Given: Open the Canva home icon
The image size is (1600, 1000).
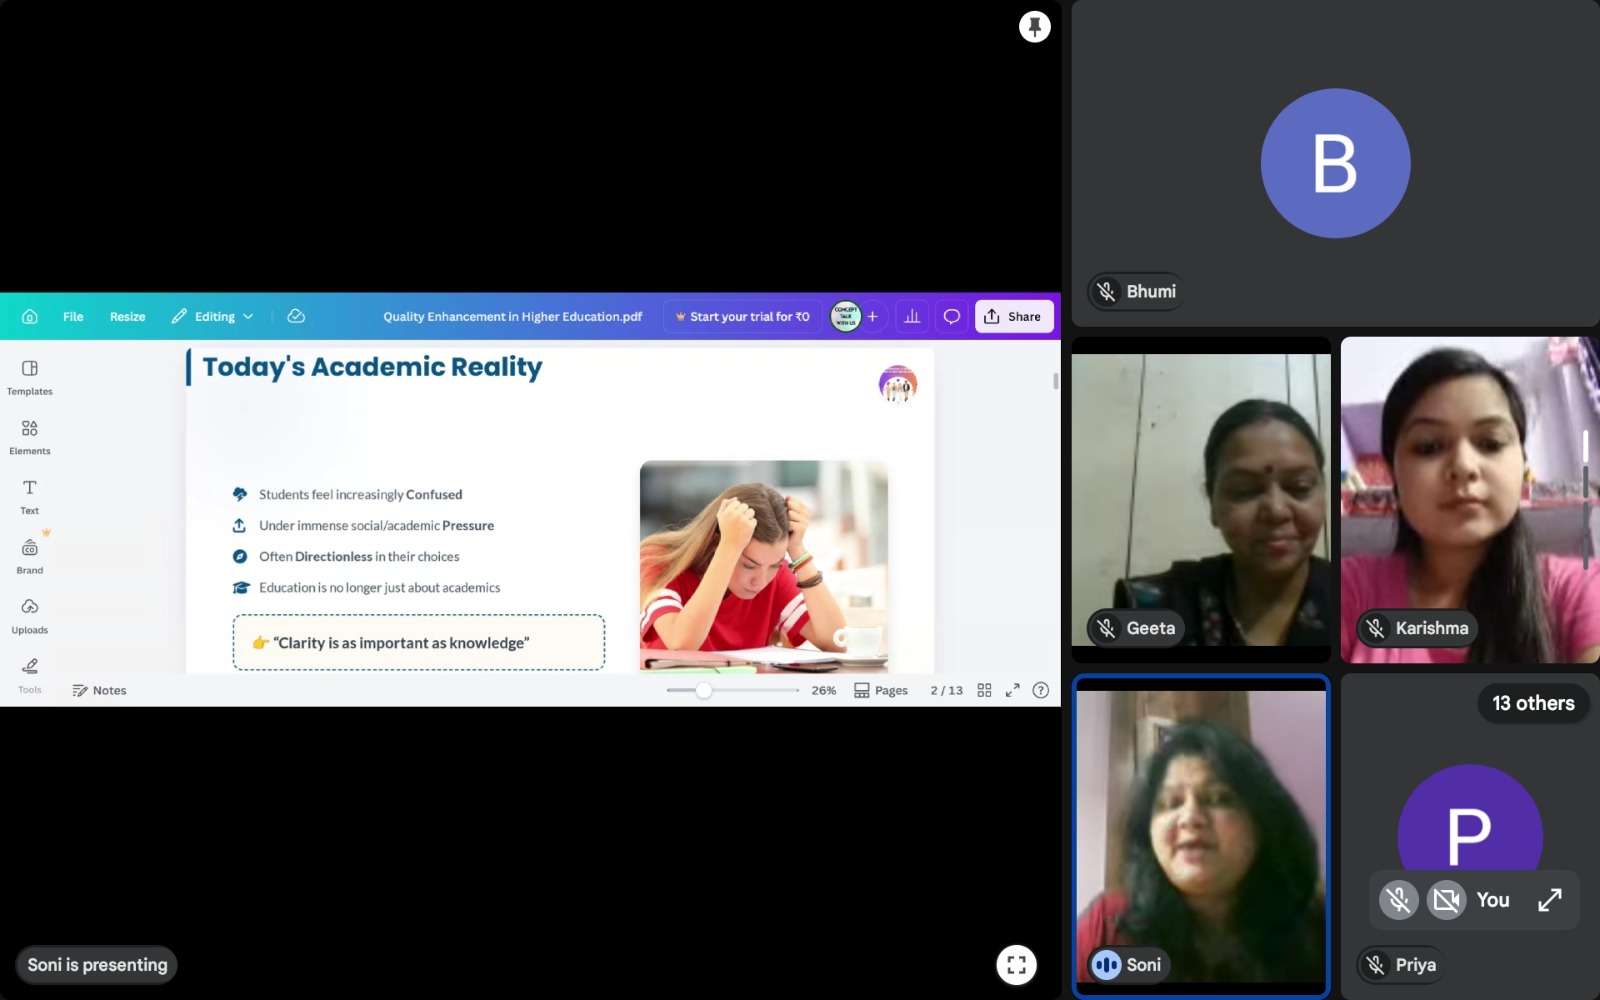Looking at the screenshot, I should [30, 317].
